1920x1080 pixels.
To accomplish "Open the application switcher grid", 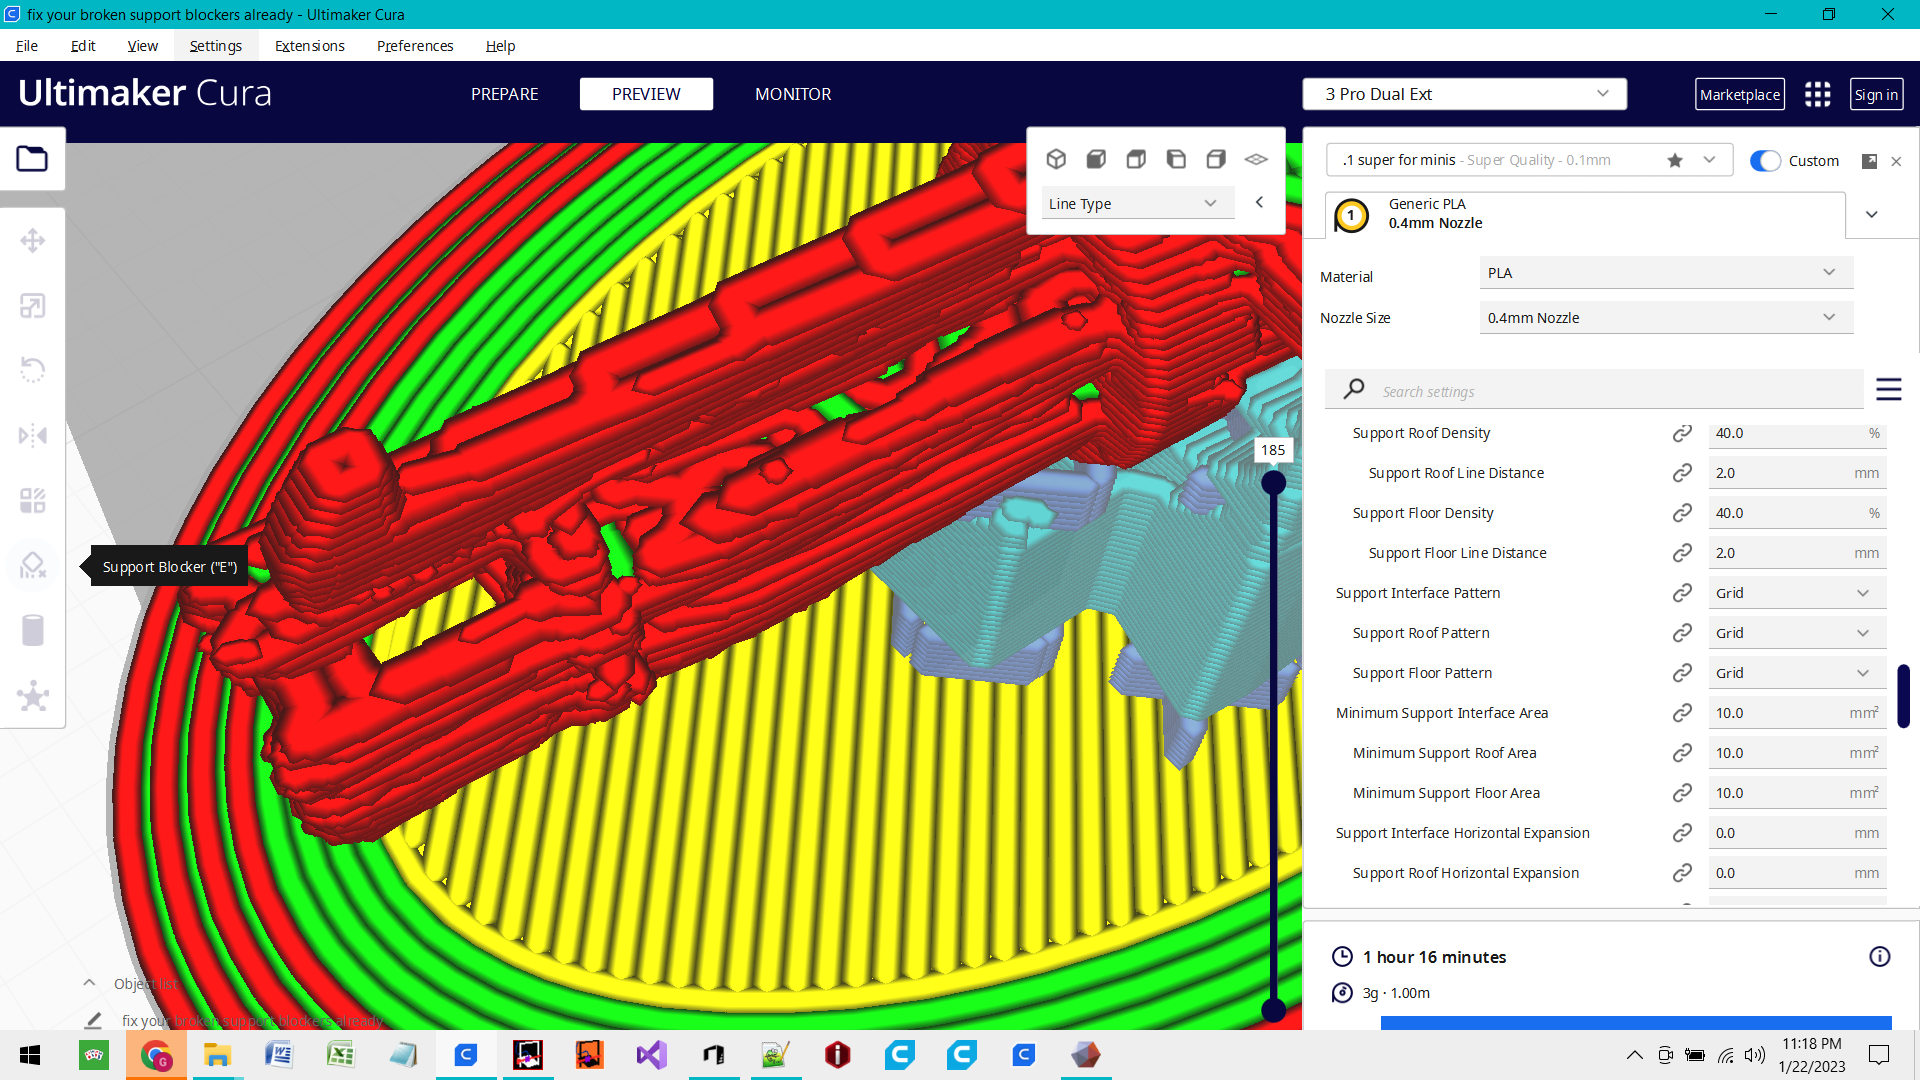I will pos(1817,94).
